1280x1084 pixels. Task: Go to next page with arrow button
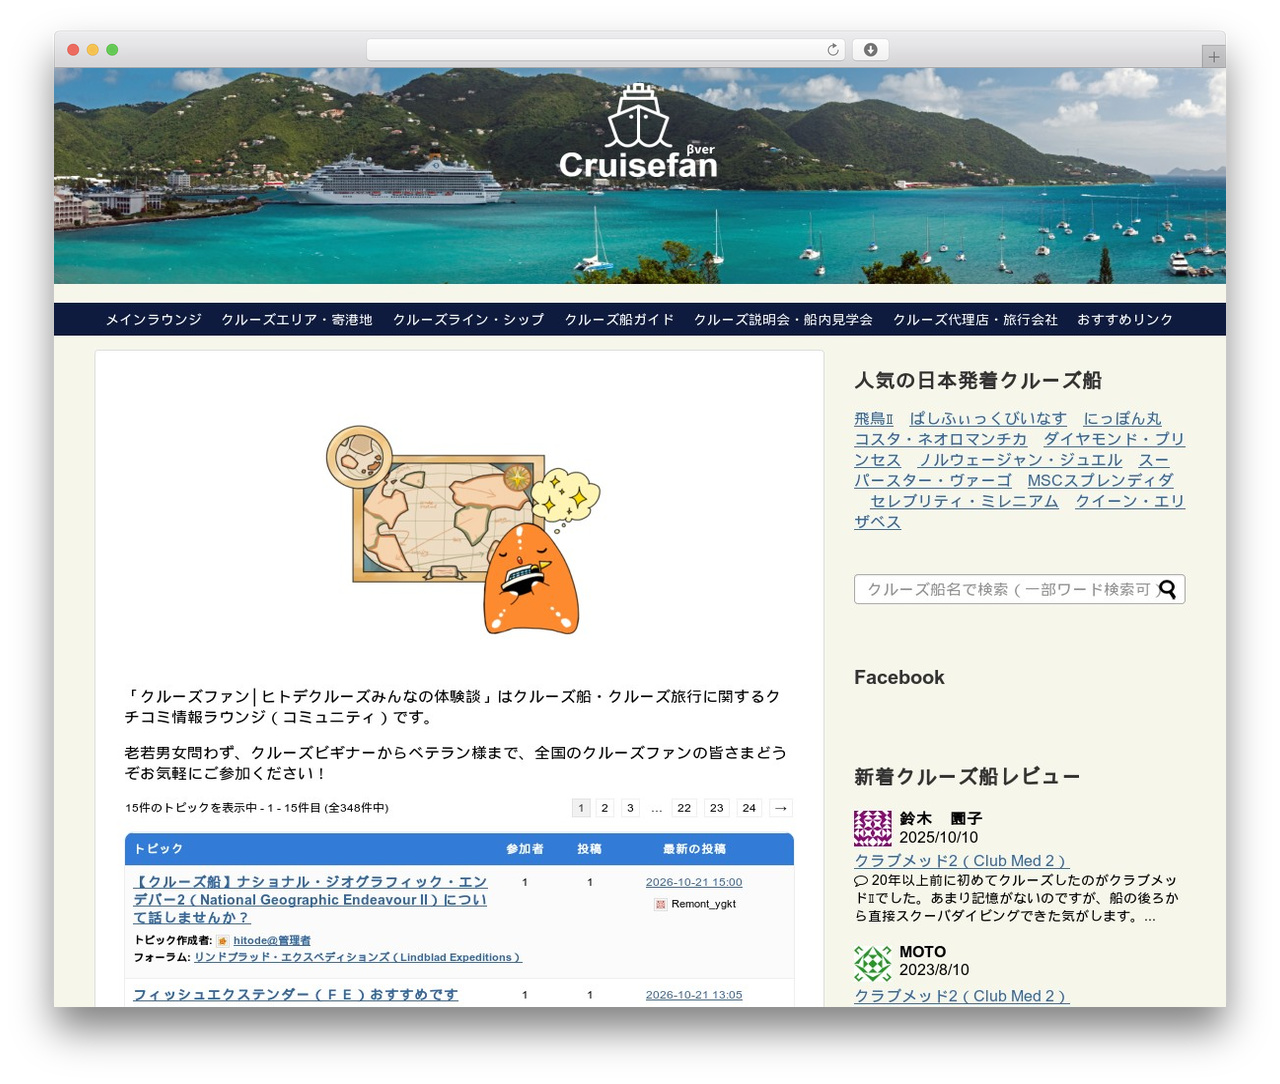click(x=781, y=808)
